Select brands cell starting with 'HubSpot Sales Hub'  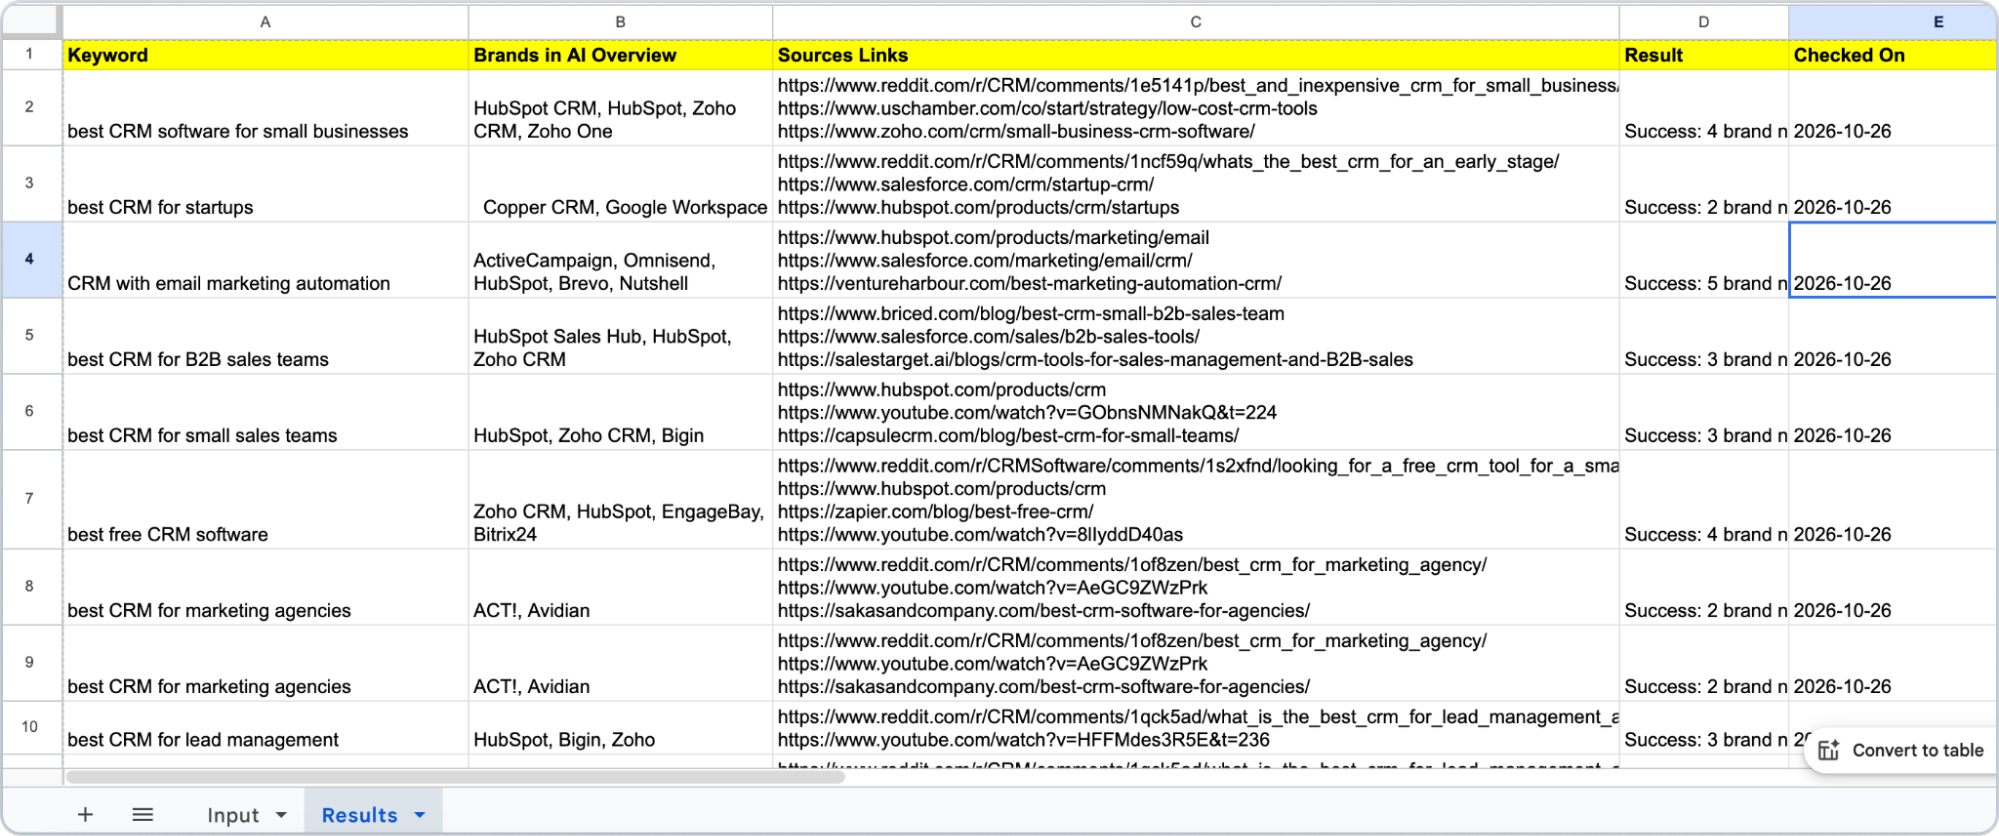[620, 336]
